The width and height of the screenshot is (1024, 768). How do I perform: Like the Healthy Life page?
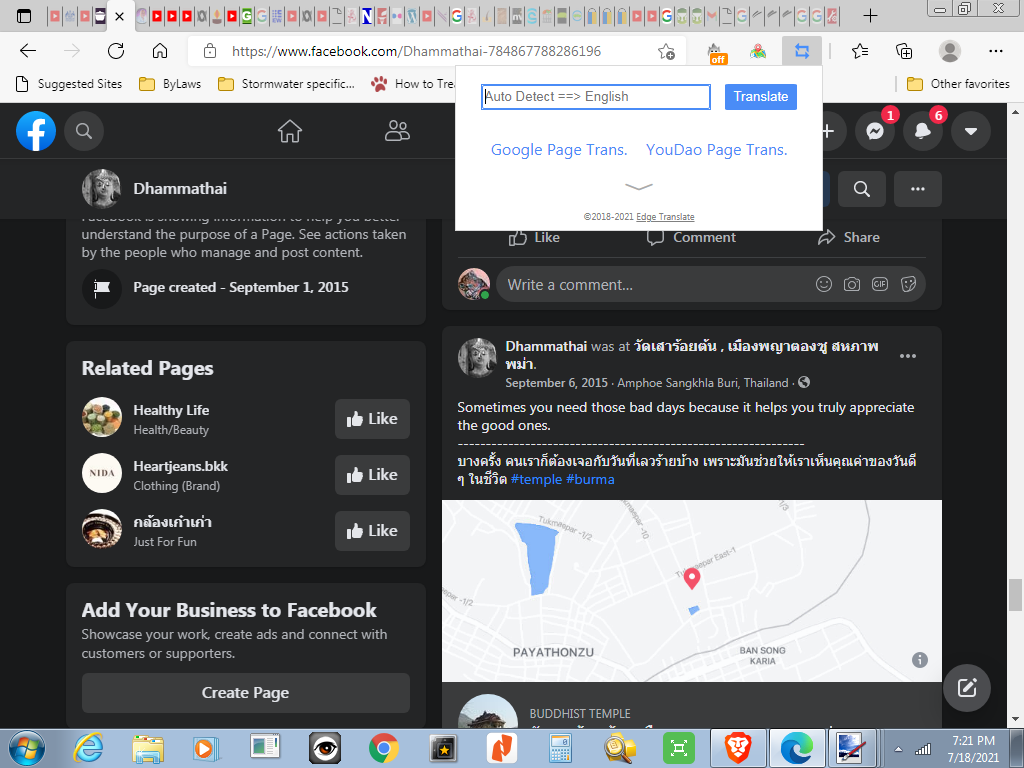(372, 419)
